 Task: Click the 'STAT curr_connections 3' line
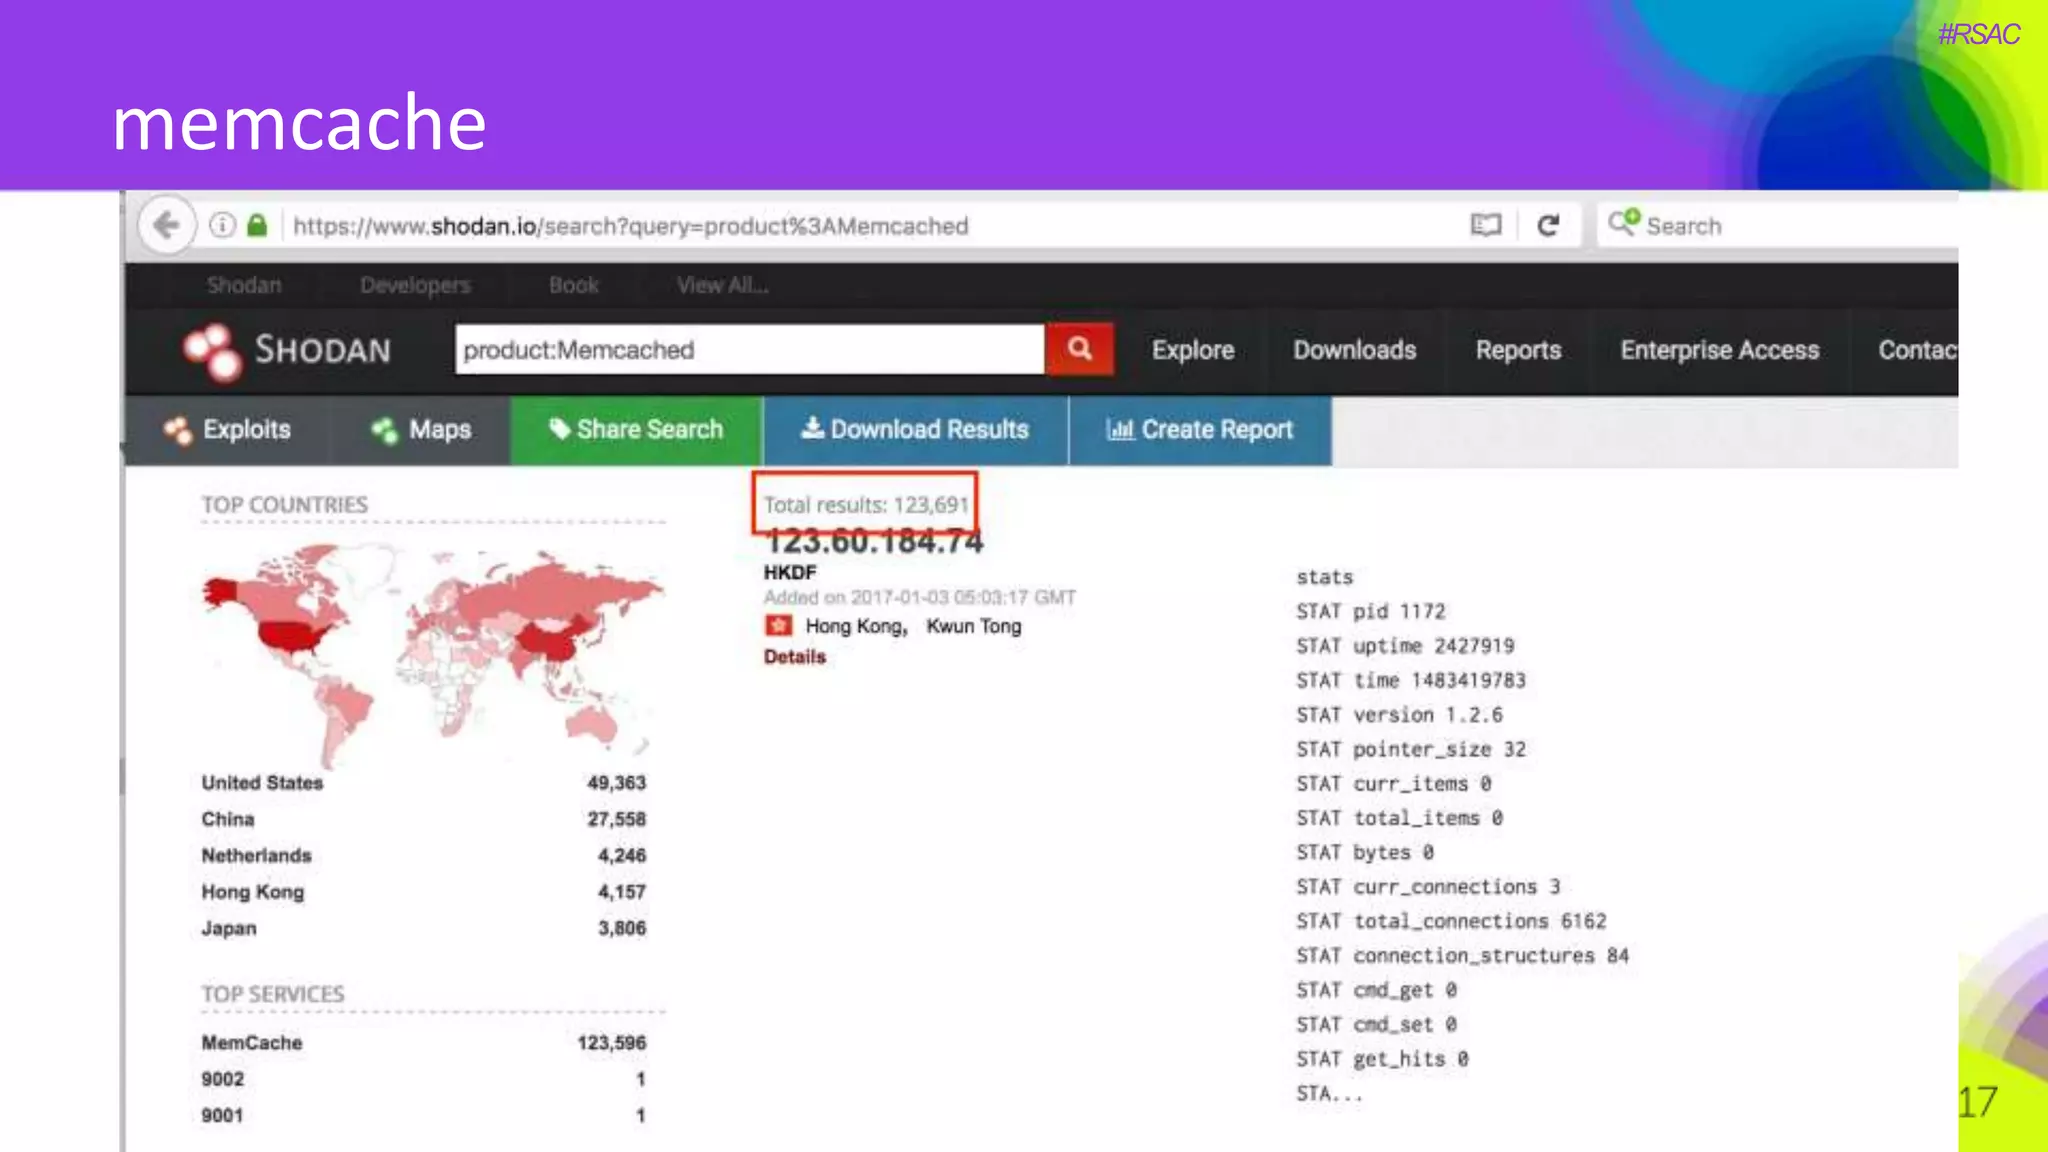point(1428,887)
